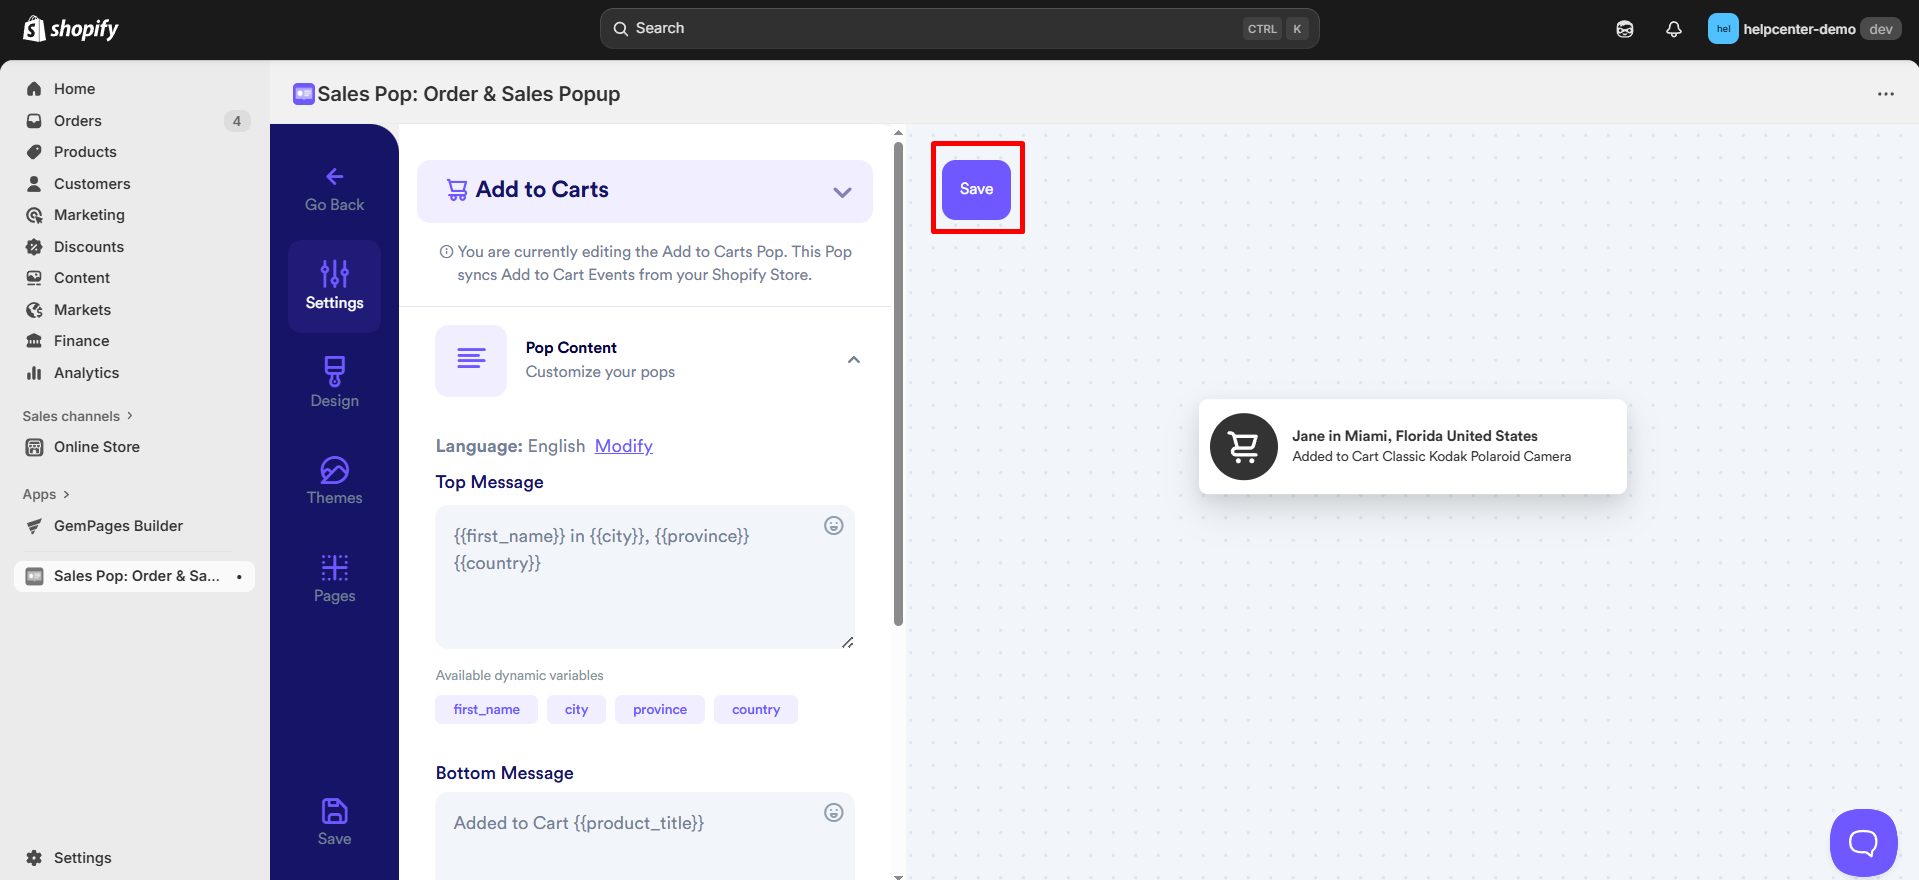Open emoji picker for Bottom Message
The image size is (1919, 880).
[833, 813]
